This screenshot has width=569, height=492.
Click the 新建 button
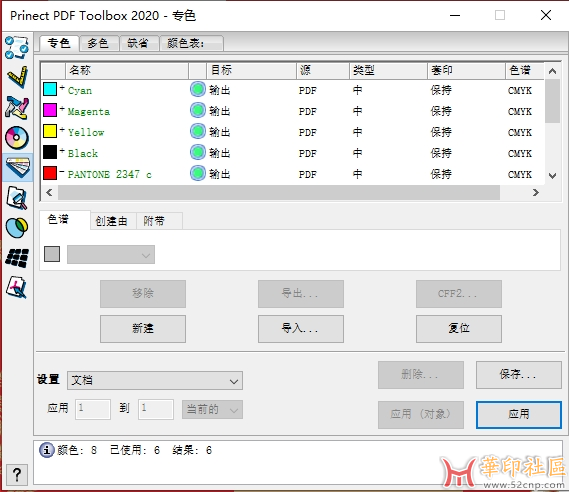tap(143, 329)
